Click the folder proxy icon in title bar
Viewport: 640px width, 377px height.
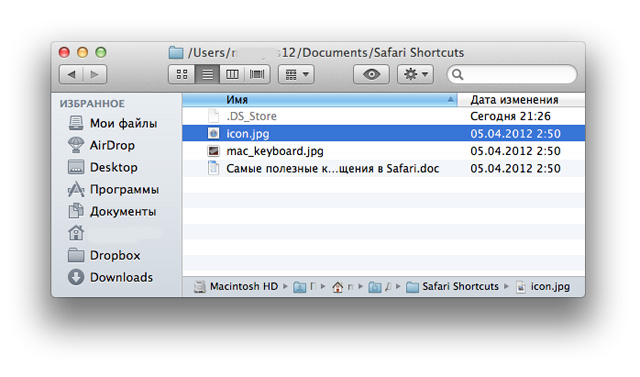[176, 53]
